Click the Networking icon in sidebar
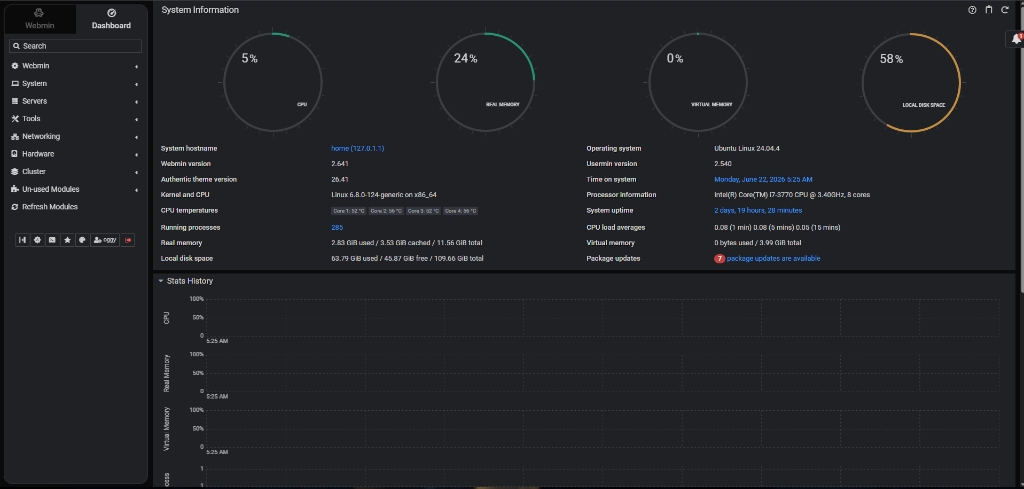Viewport: 1024px width, 489px height. pyautogui.click(x=16, y=136)
